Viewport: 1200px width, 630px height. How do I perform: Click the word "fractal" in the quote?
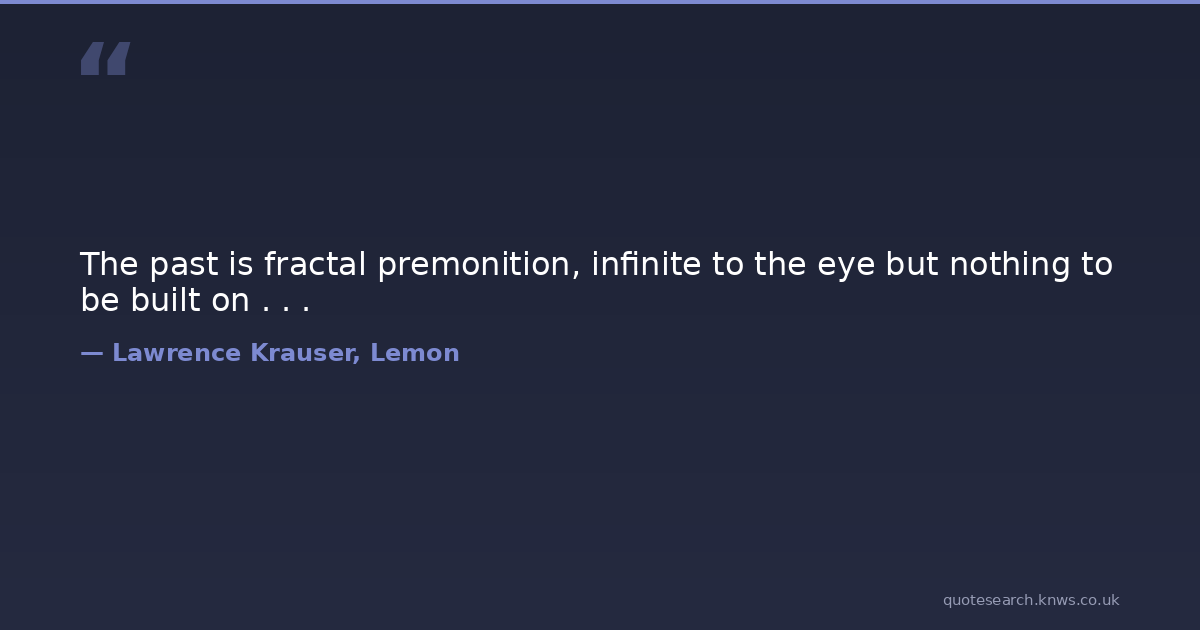316,265
